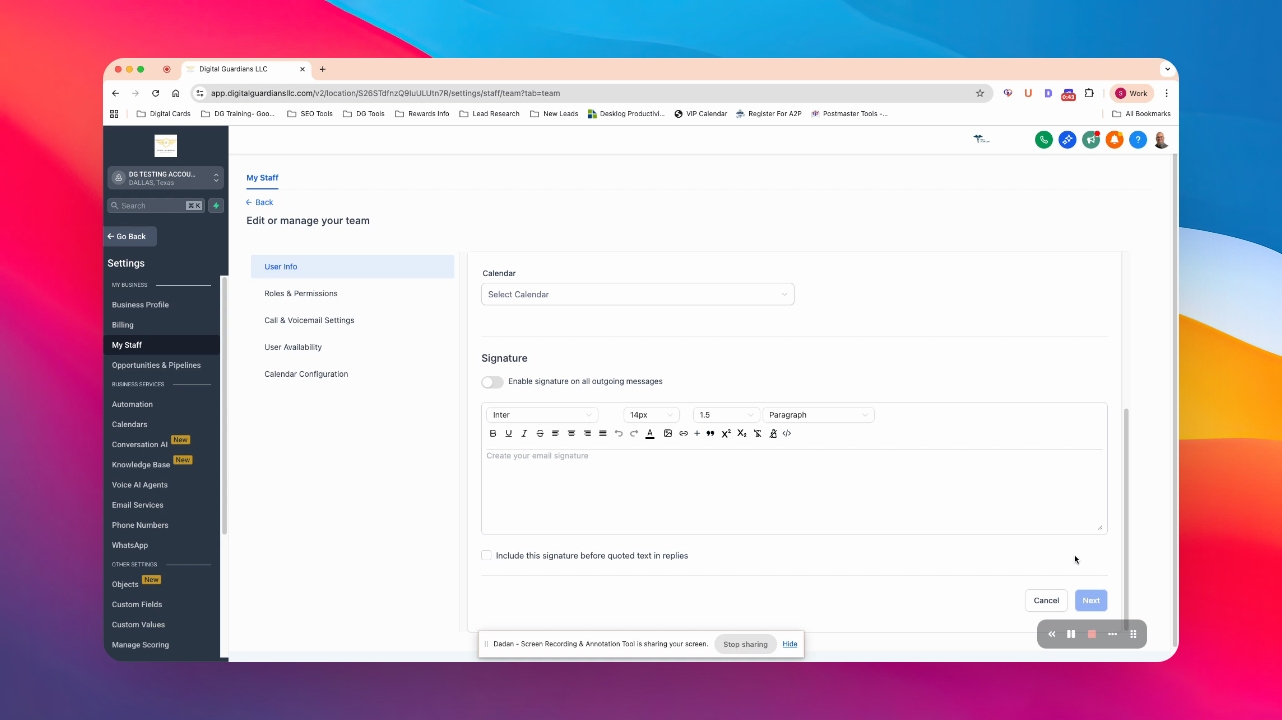1282x720 pixels.
Task: Click the blue sparkle icon in header
Action: (x=1067, y=140)
